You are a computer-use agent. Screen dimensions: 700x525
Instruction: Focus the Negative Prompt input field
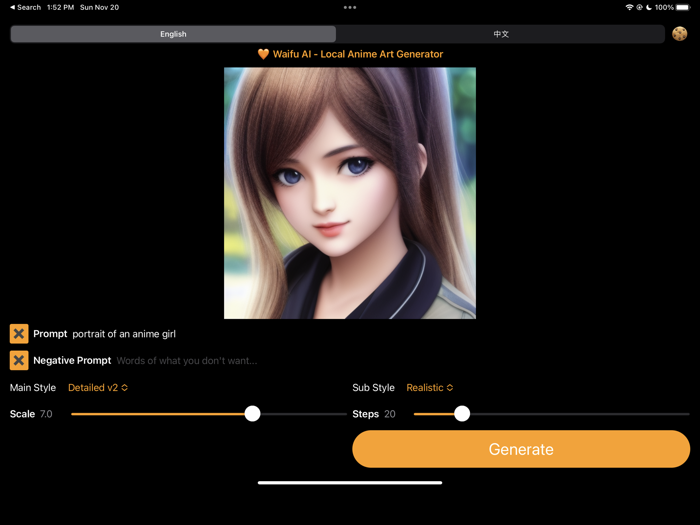187,361
